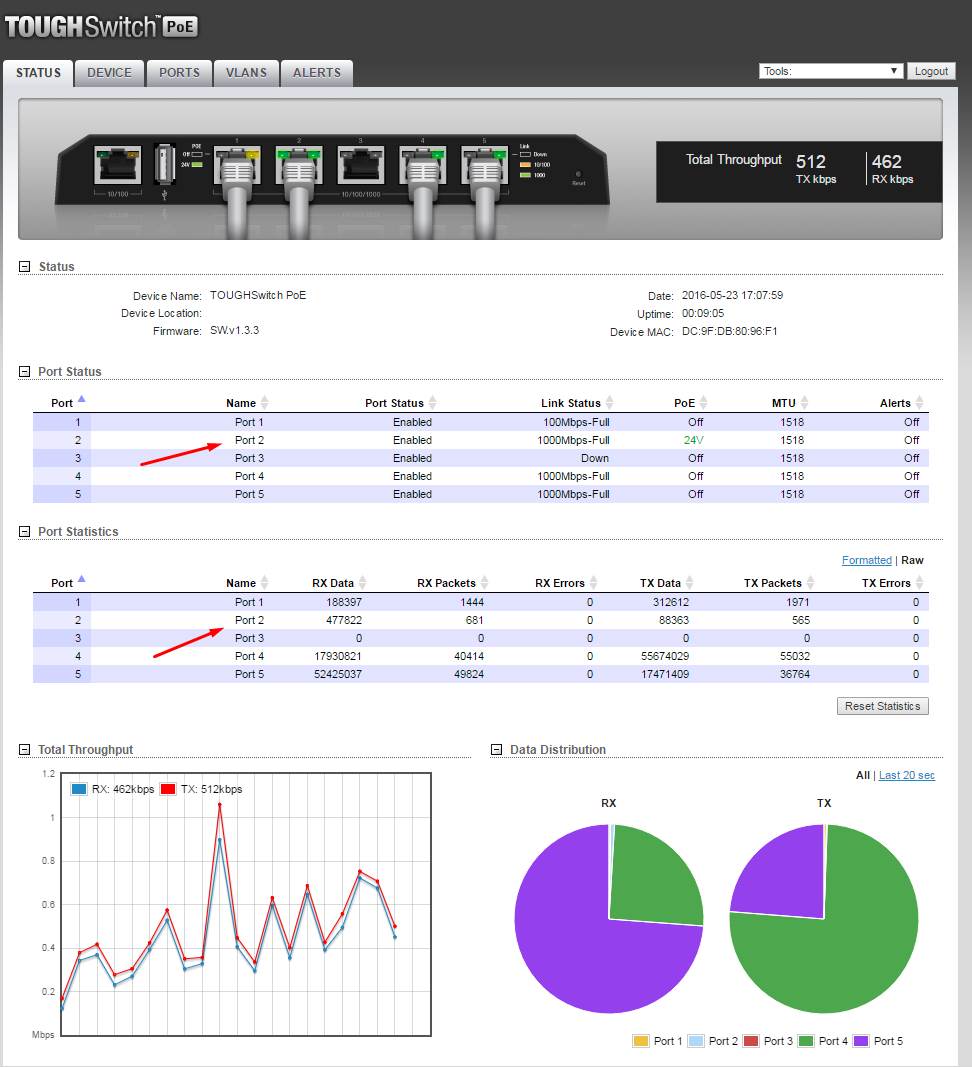Collapse the Status section
The height and width of the screenshot is (1067, 972).
tap(25, 267)
